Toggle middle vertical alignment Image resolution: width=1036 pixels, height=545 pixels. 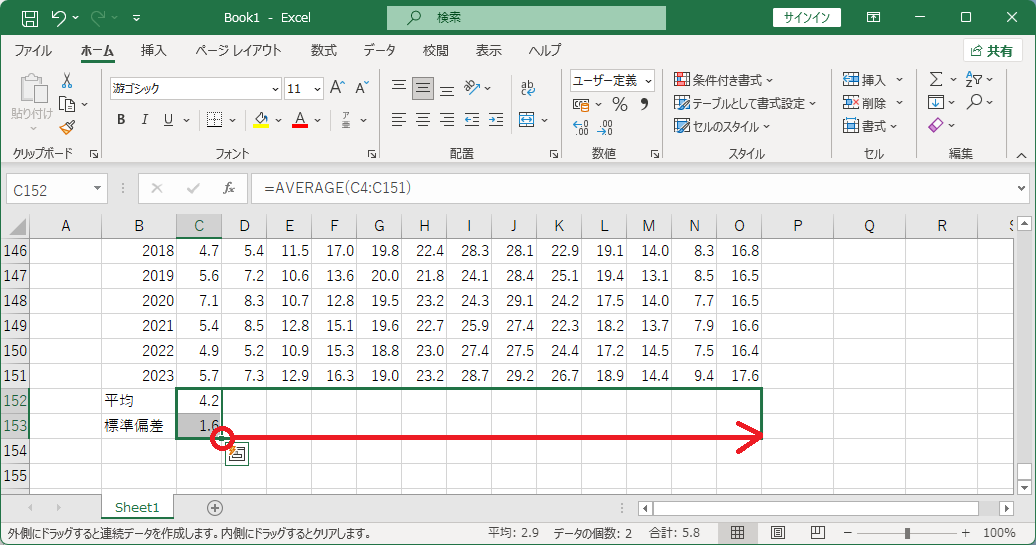423,88
